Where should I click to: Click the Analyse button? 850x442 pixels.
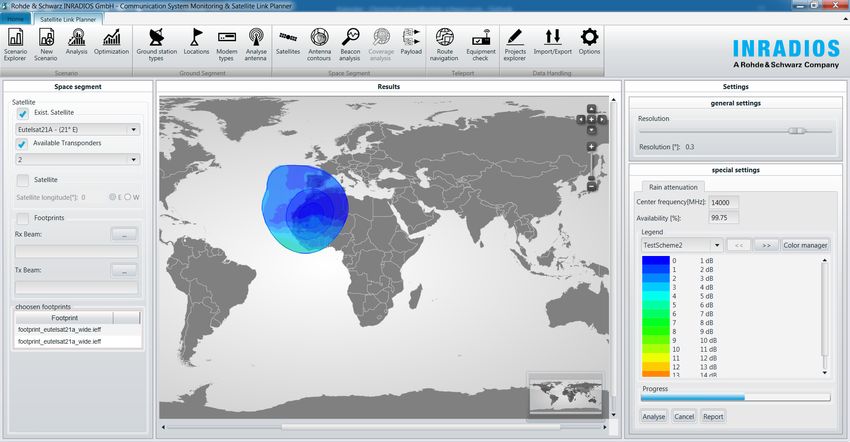[x=654, y=417]
